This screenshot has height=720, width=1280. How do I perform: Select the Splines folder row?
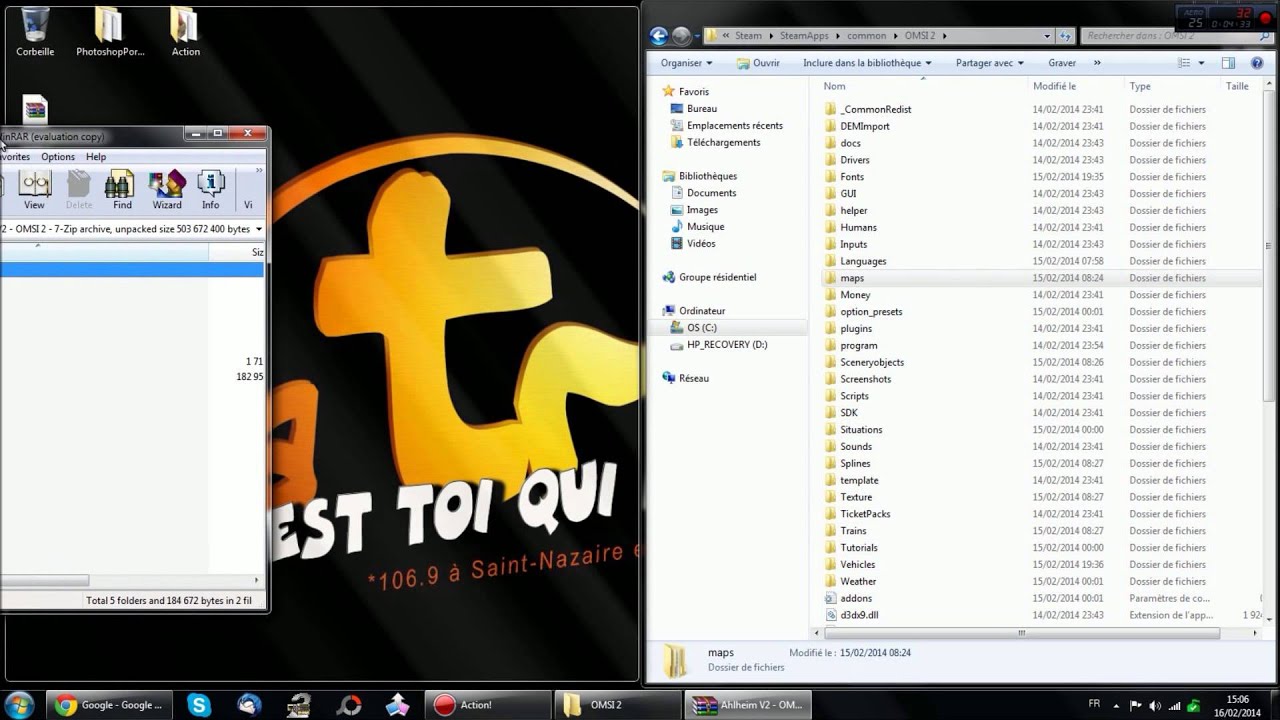tap(1040, 463)
